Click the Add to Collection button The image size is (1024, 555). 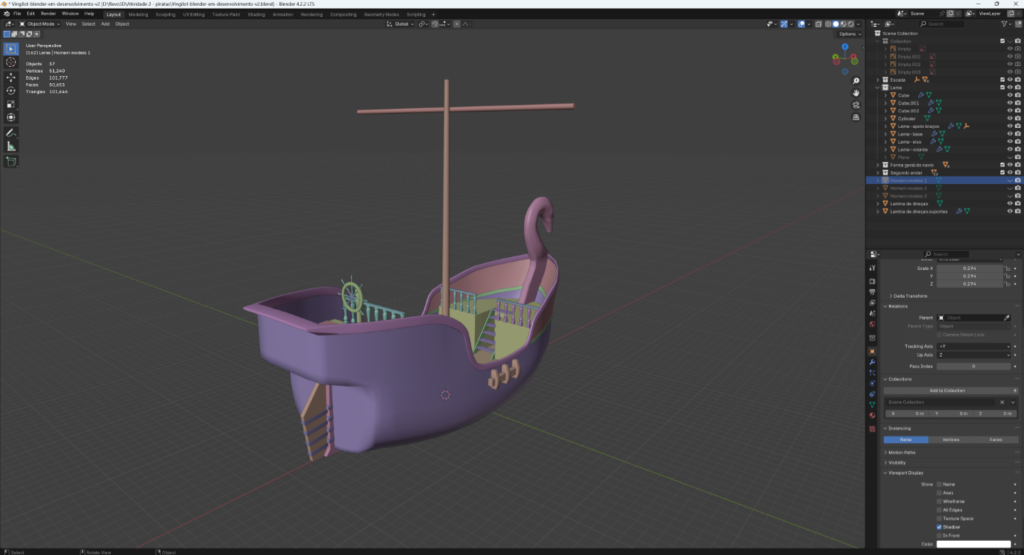click(x=948, y=390)
